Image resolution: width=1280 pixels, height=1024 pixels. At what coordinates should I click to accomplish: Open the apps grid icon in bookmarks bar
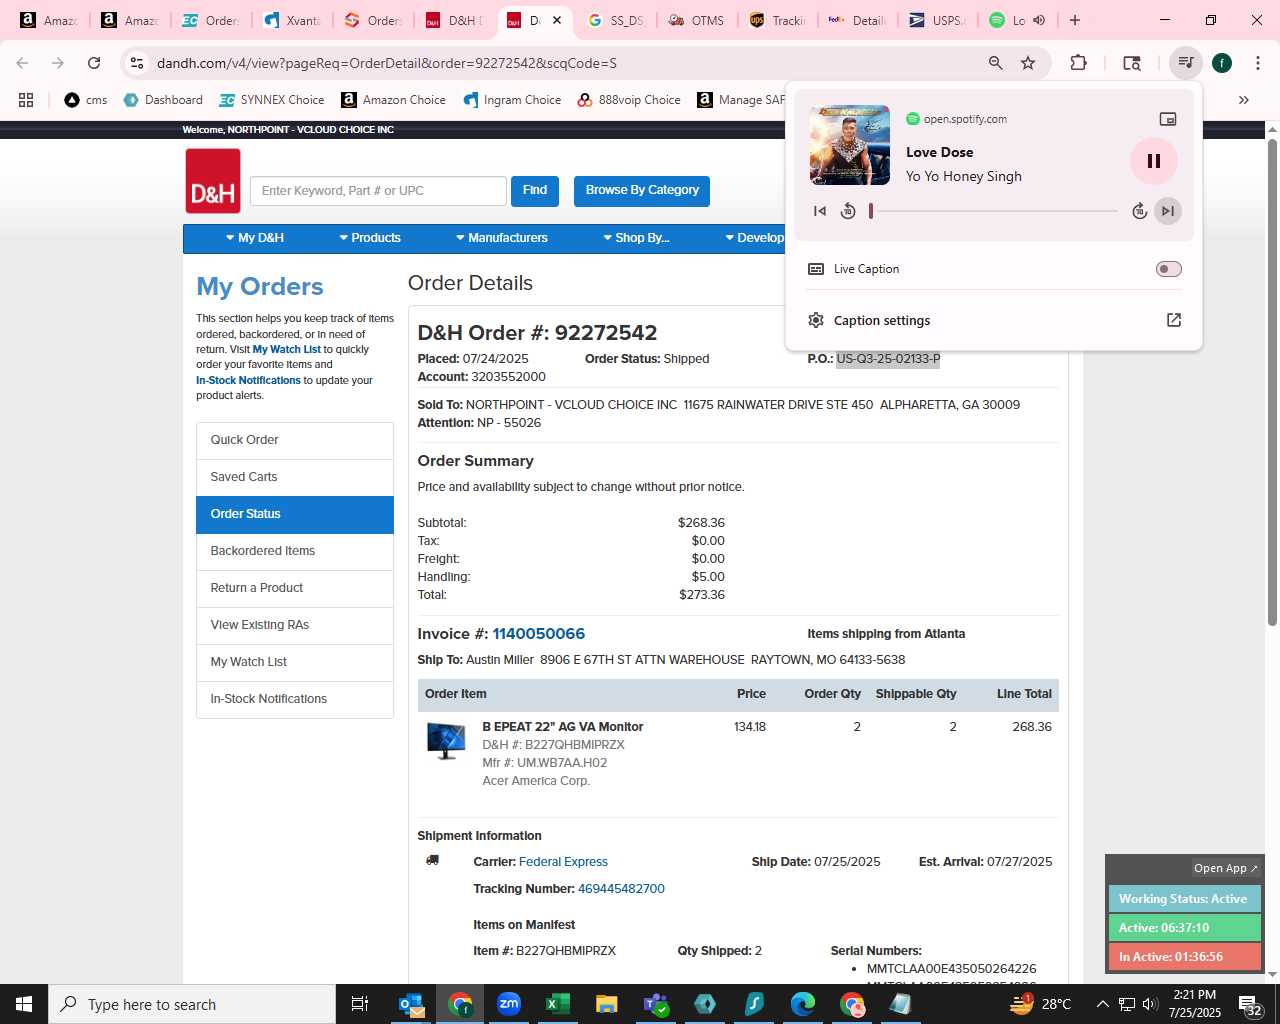26,100
